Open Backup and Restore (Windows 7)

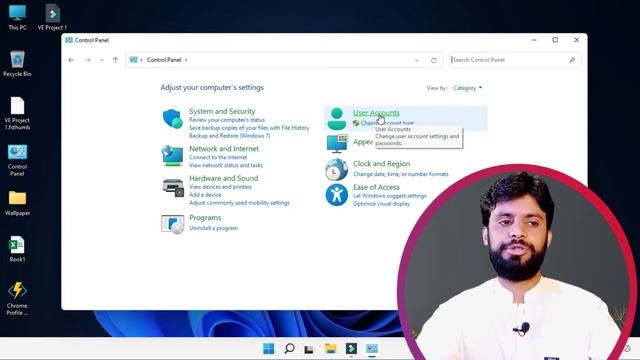click(x=229, y=136)
